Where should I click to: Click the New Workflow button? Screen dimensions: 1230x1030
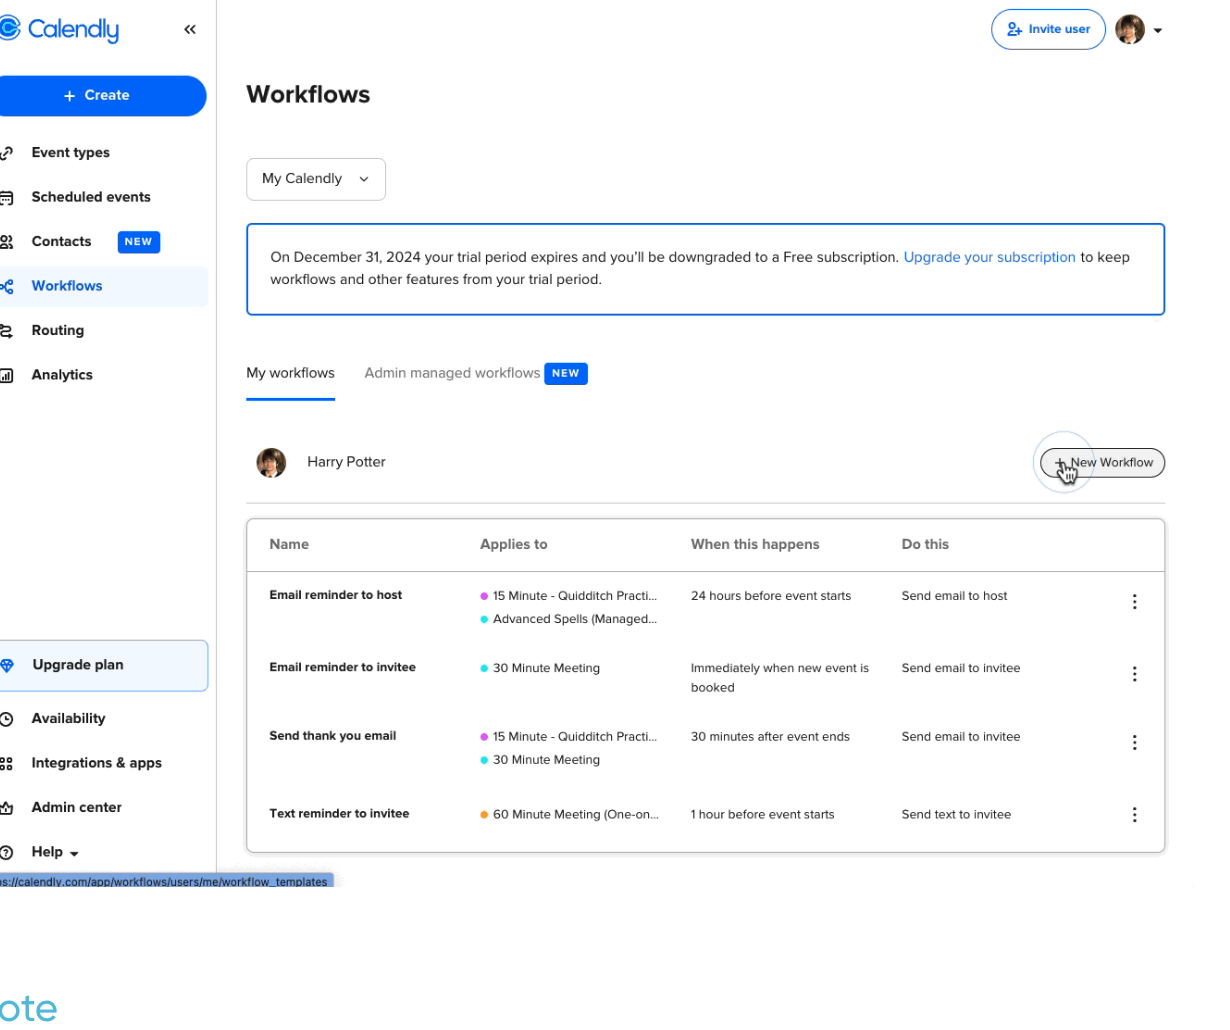(1102, 462)
